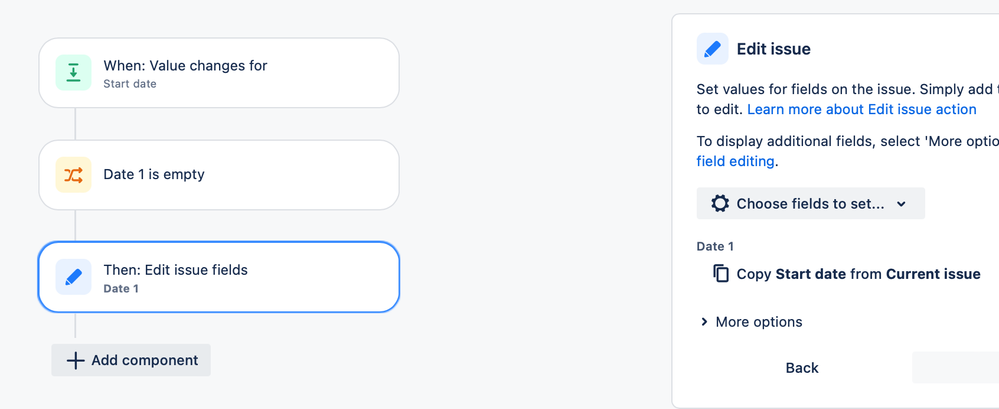Screen dimensions: 999x409
Task: Click the chevron beside More options
Action: [704, 322]
